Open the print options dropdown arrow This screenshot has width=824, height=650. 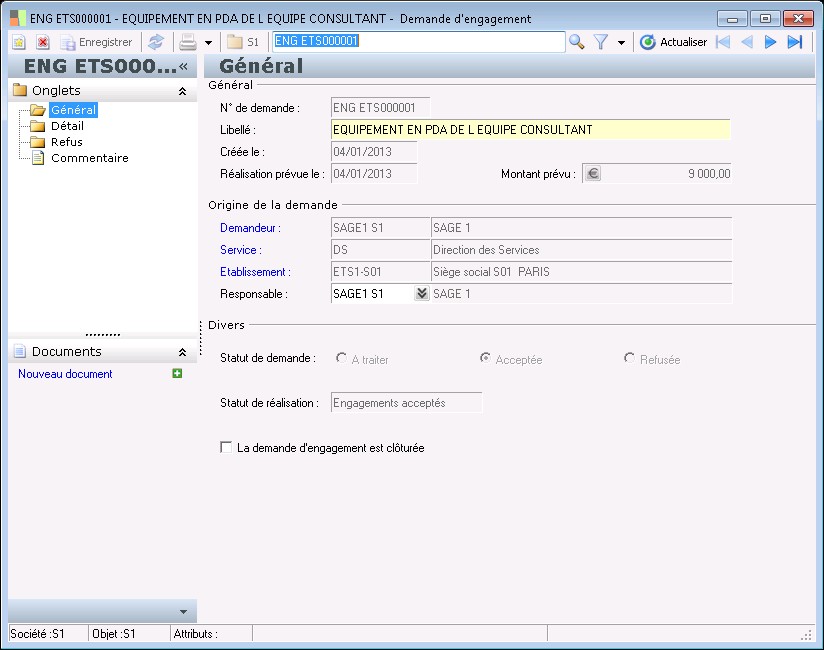(208, 42)
